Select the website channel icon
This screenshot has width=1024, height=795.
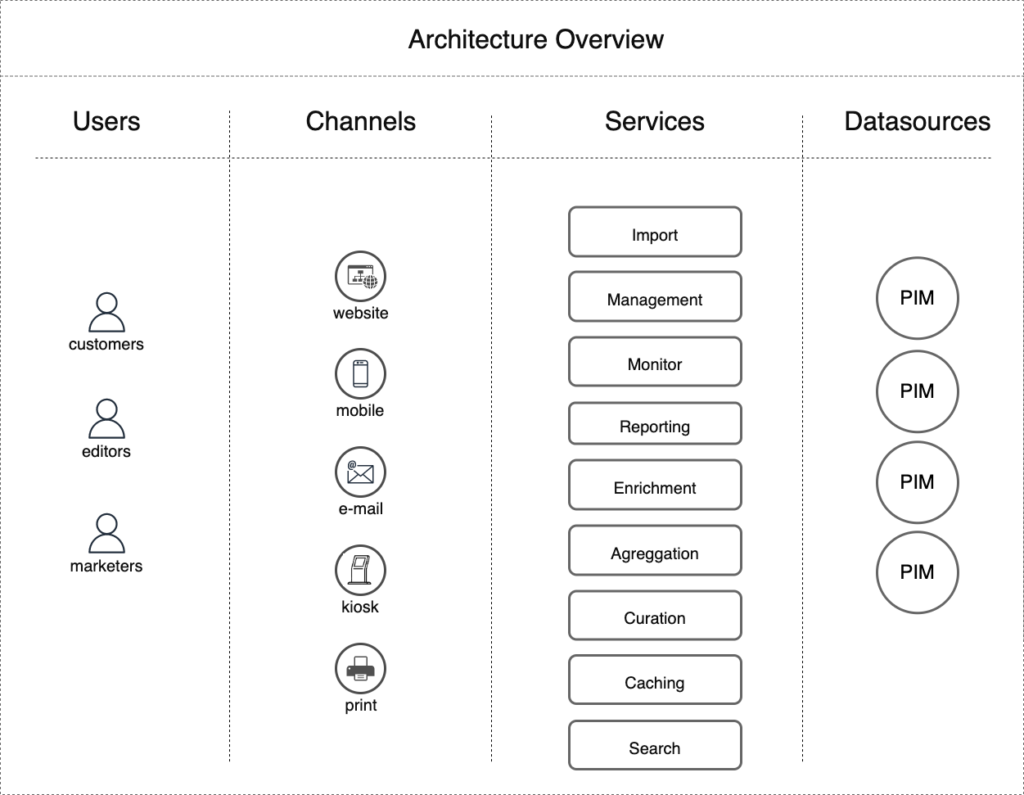click(x=360, y=277)
